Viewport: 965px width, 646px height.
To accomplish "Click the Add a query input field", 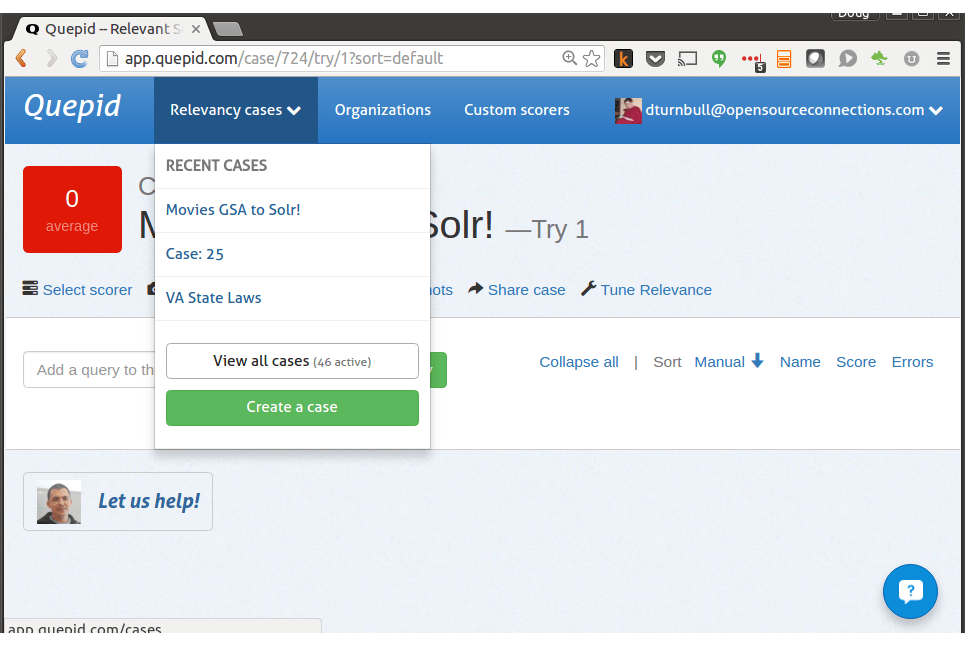I will 89,370.
